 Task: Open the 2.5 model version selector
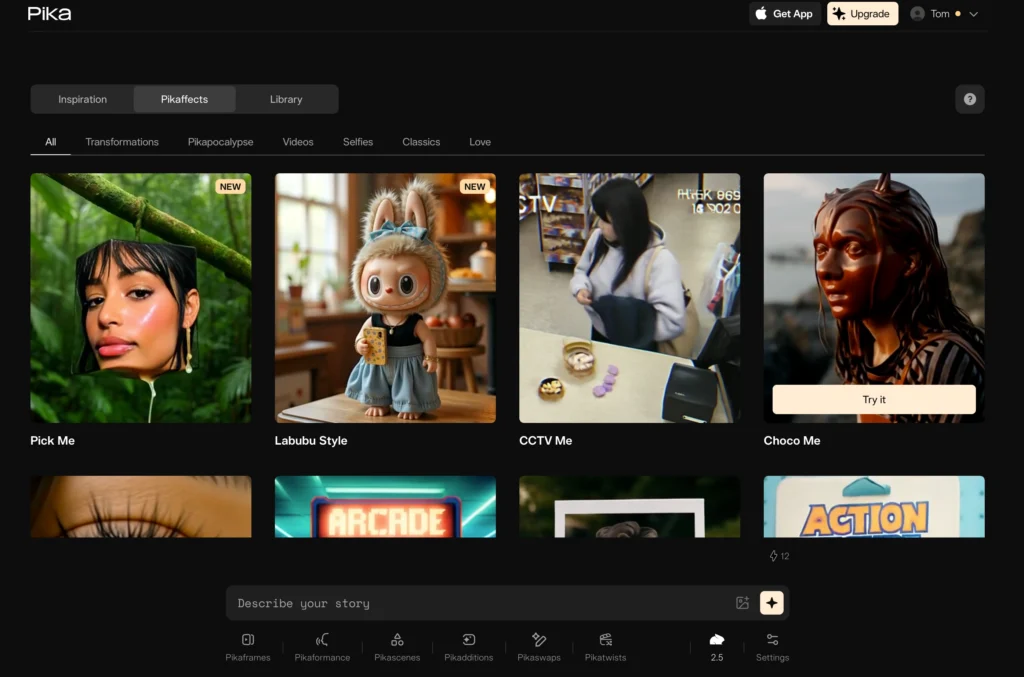click(x=716, y=645)
